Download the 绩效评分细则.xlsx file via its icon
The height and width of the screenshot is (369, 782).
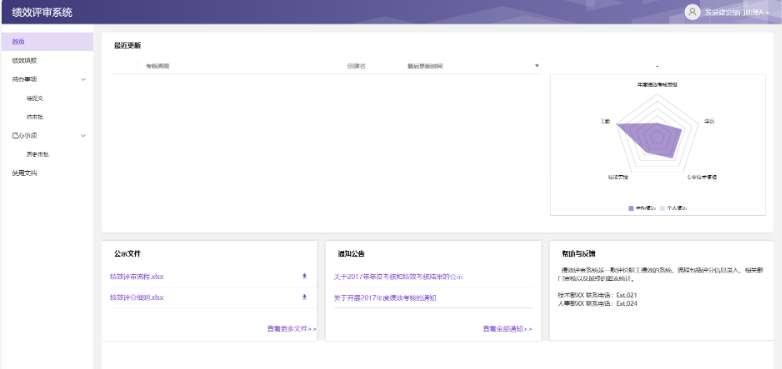click(x=304, y=297)
